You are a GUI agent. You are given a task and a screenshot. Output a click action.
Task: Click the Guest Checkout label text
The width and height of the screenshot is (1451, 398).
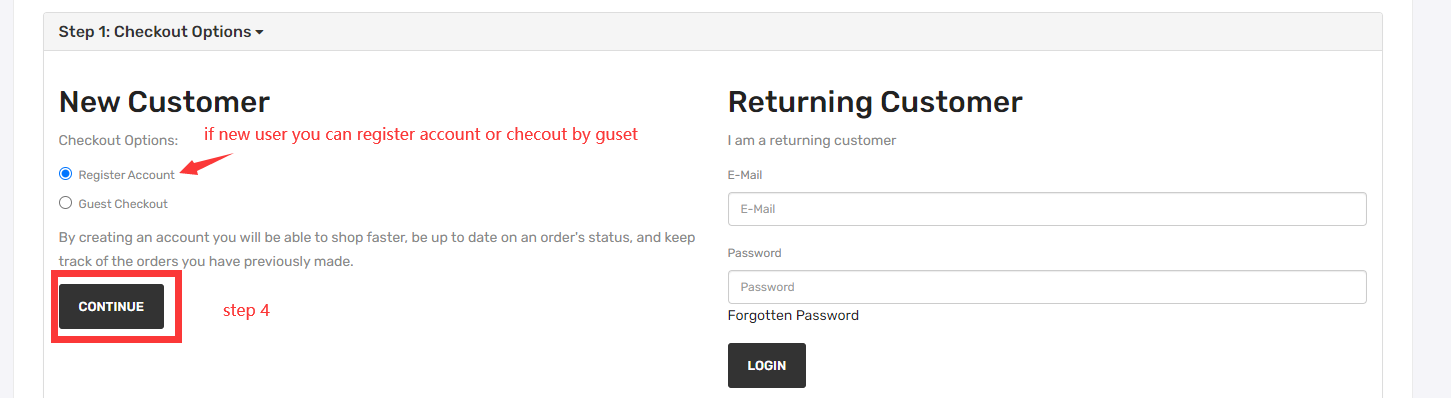pos(123,204)
